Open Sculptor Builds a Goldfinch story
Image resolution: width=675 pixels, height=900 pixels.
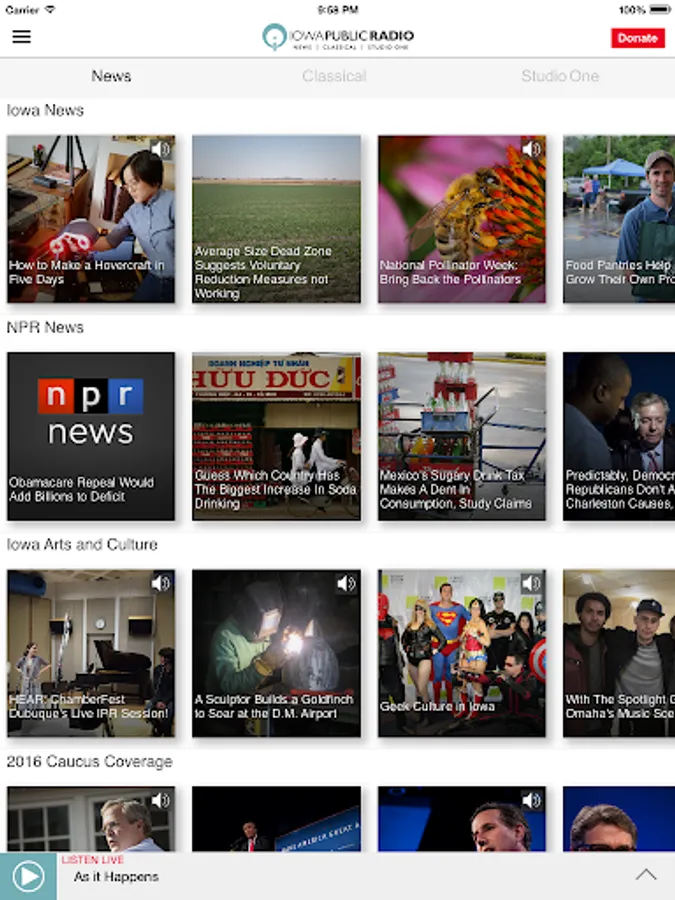coord(276,653)
